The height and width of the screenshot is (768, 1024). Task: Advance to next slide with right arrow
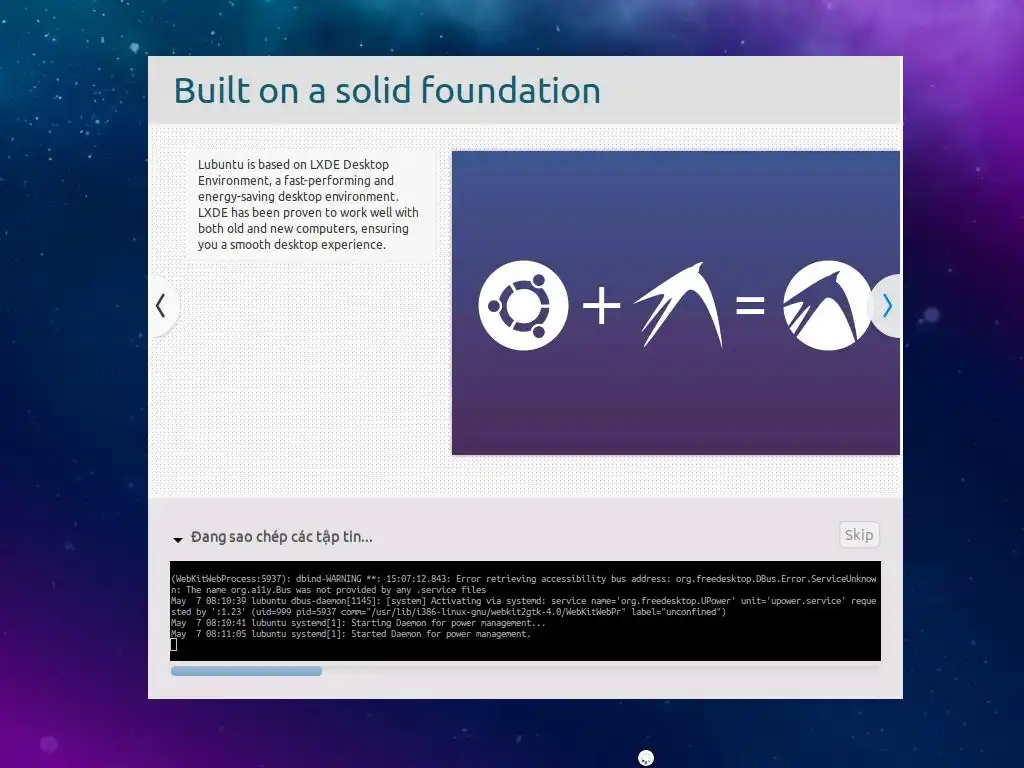(886, 306)
